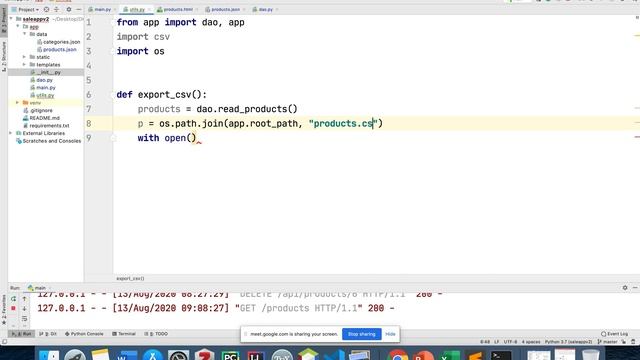Open Excel from the Dock
The image size is (640, 360).
pyautogui.click(x=450, y=355)
